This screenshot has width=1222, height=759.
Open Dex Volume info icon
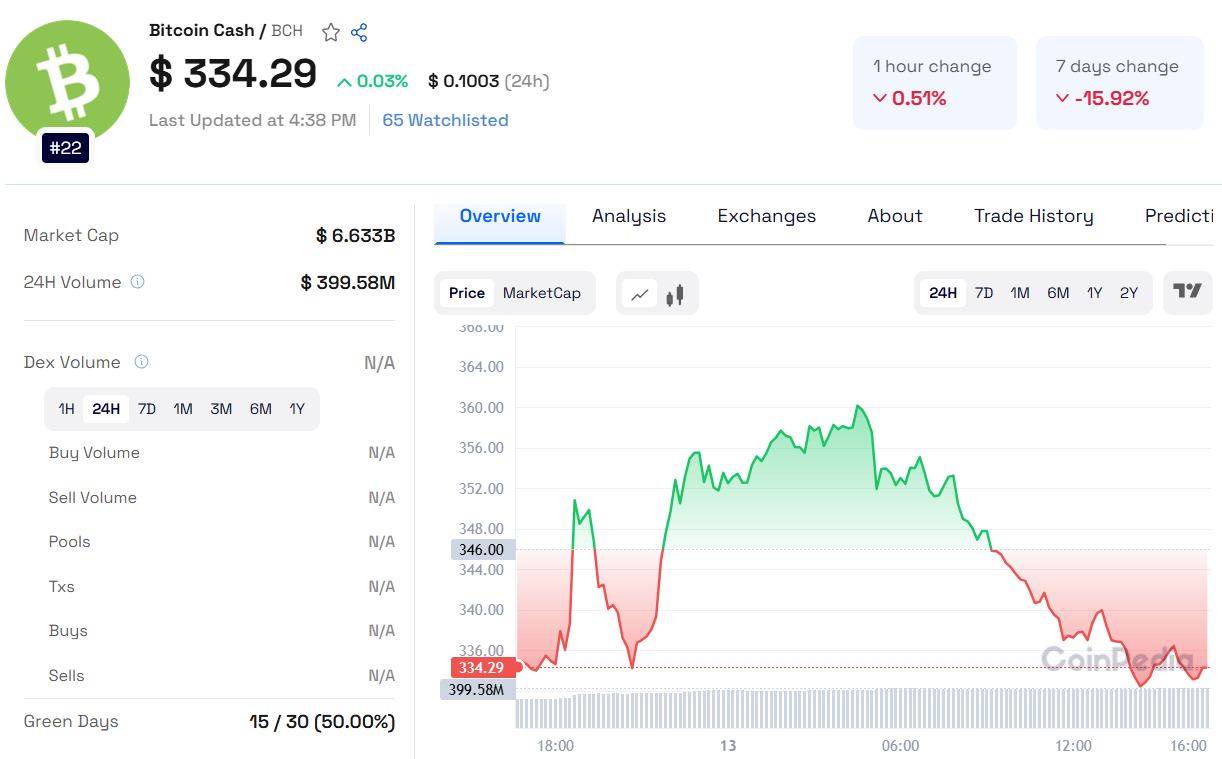[142, 362]
